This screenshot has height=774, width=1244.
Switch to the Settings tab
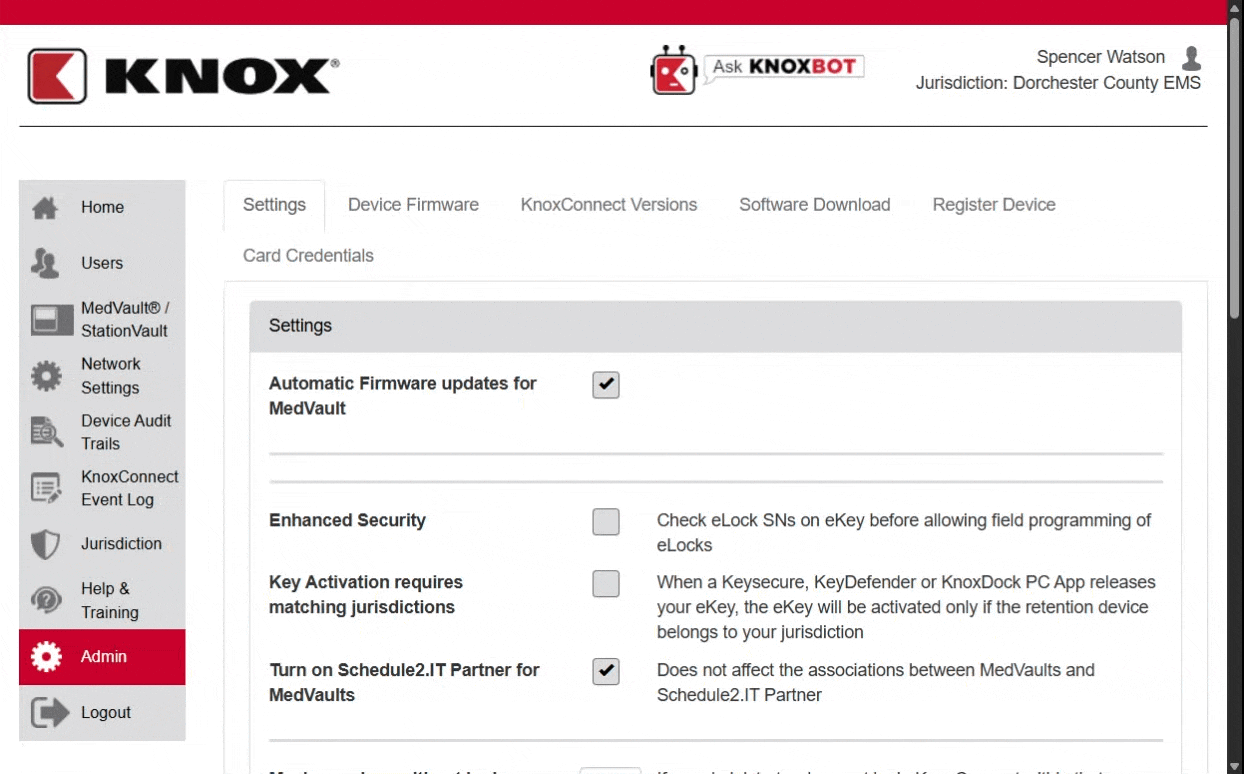tap(274, 205)
